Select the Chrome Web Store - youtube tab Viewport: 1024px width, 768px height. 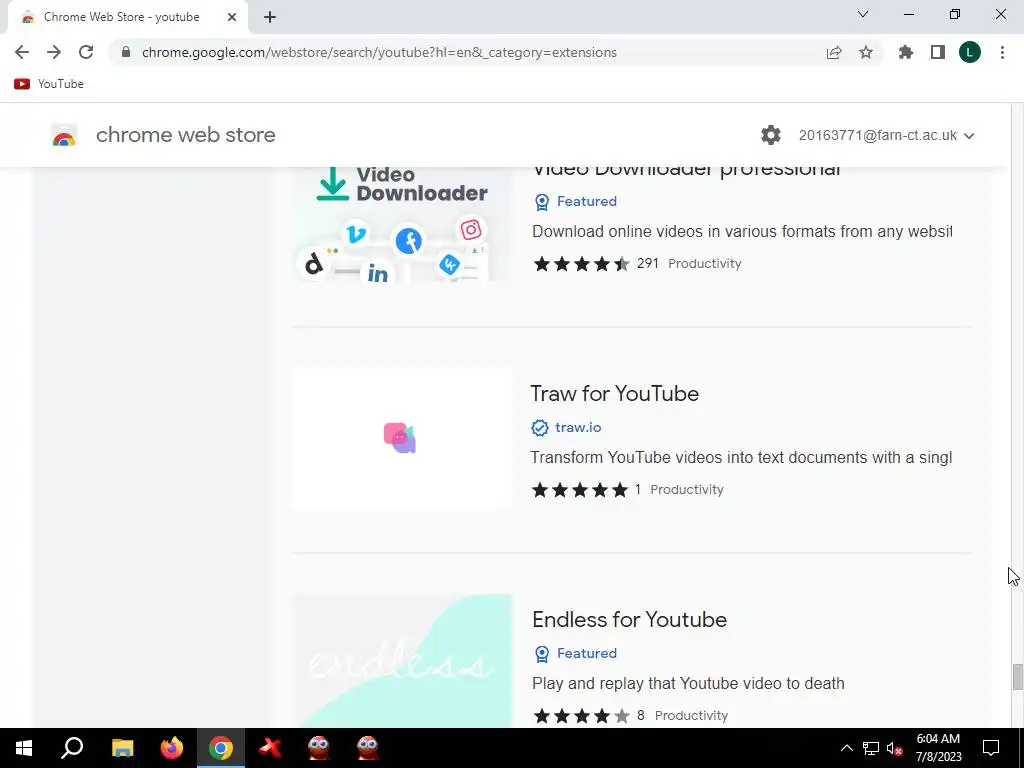[x=127, y=17]
